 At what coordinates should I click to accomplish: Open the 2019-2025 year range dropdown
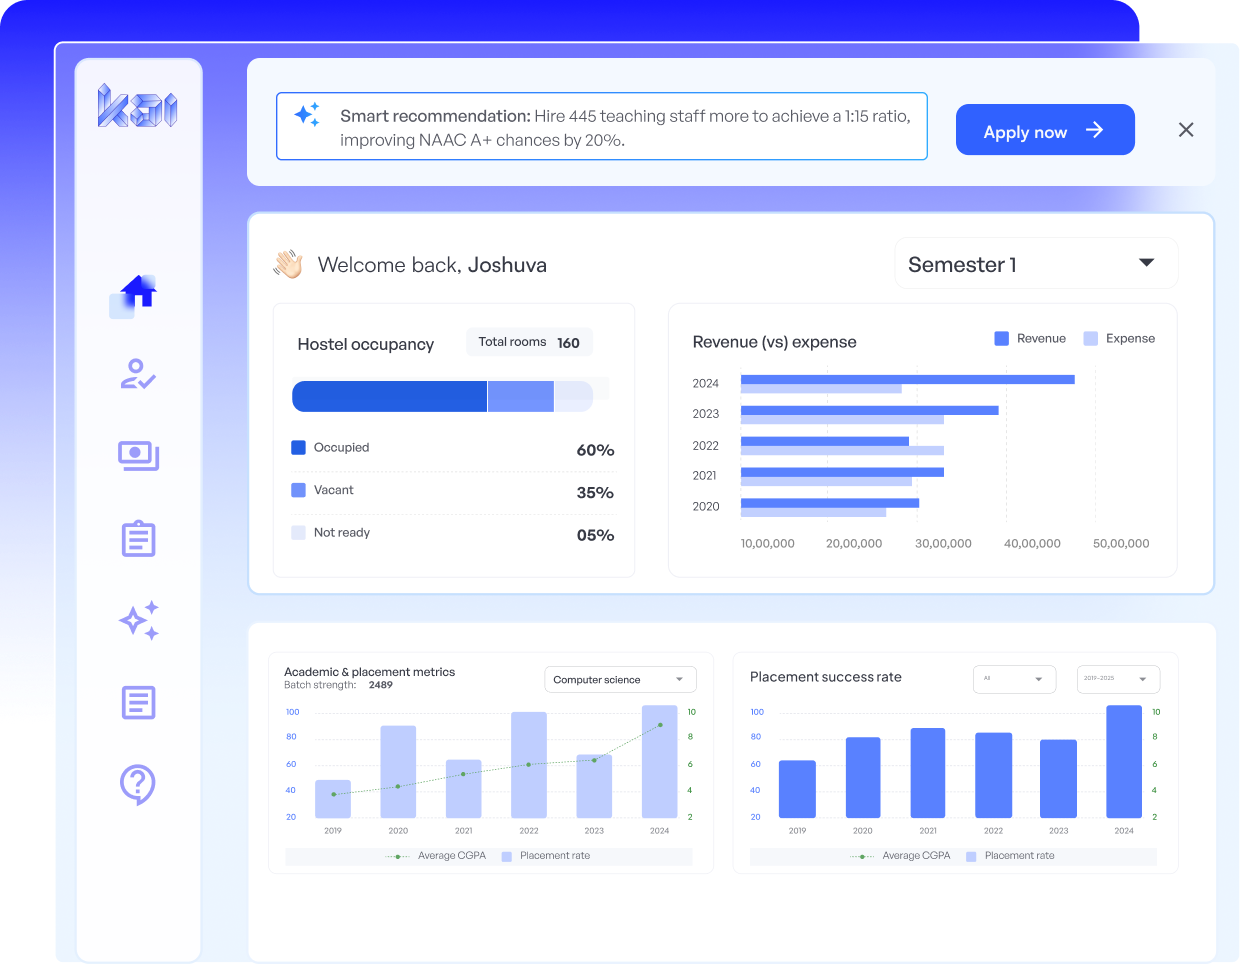tap(1118, 679)
